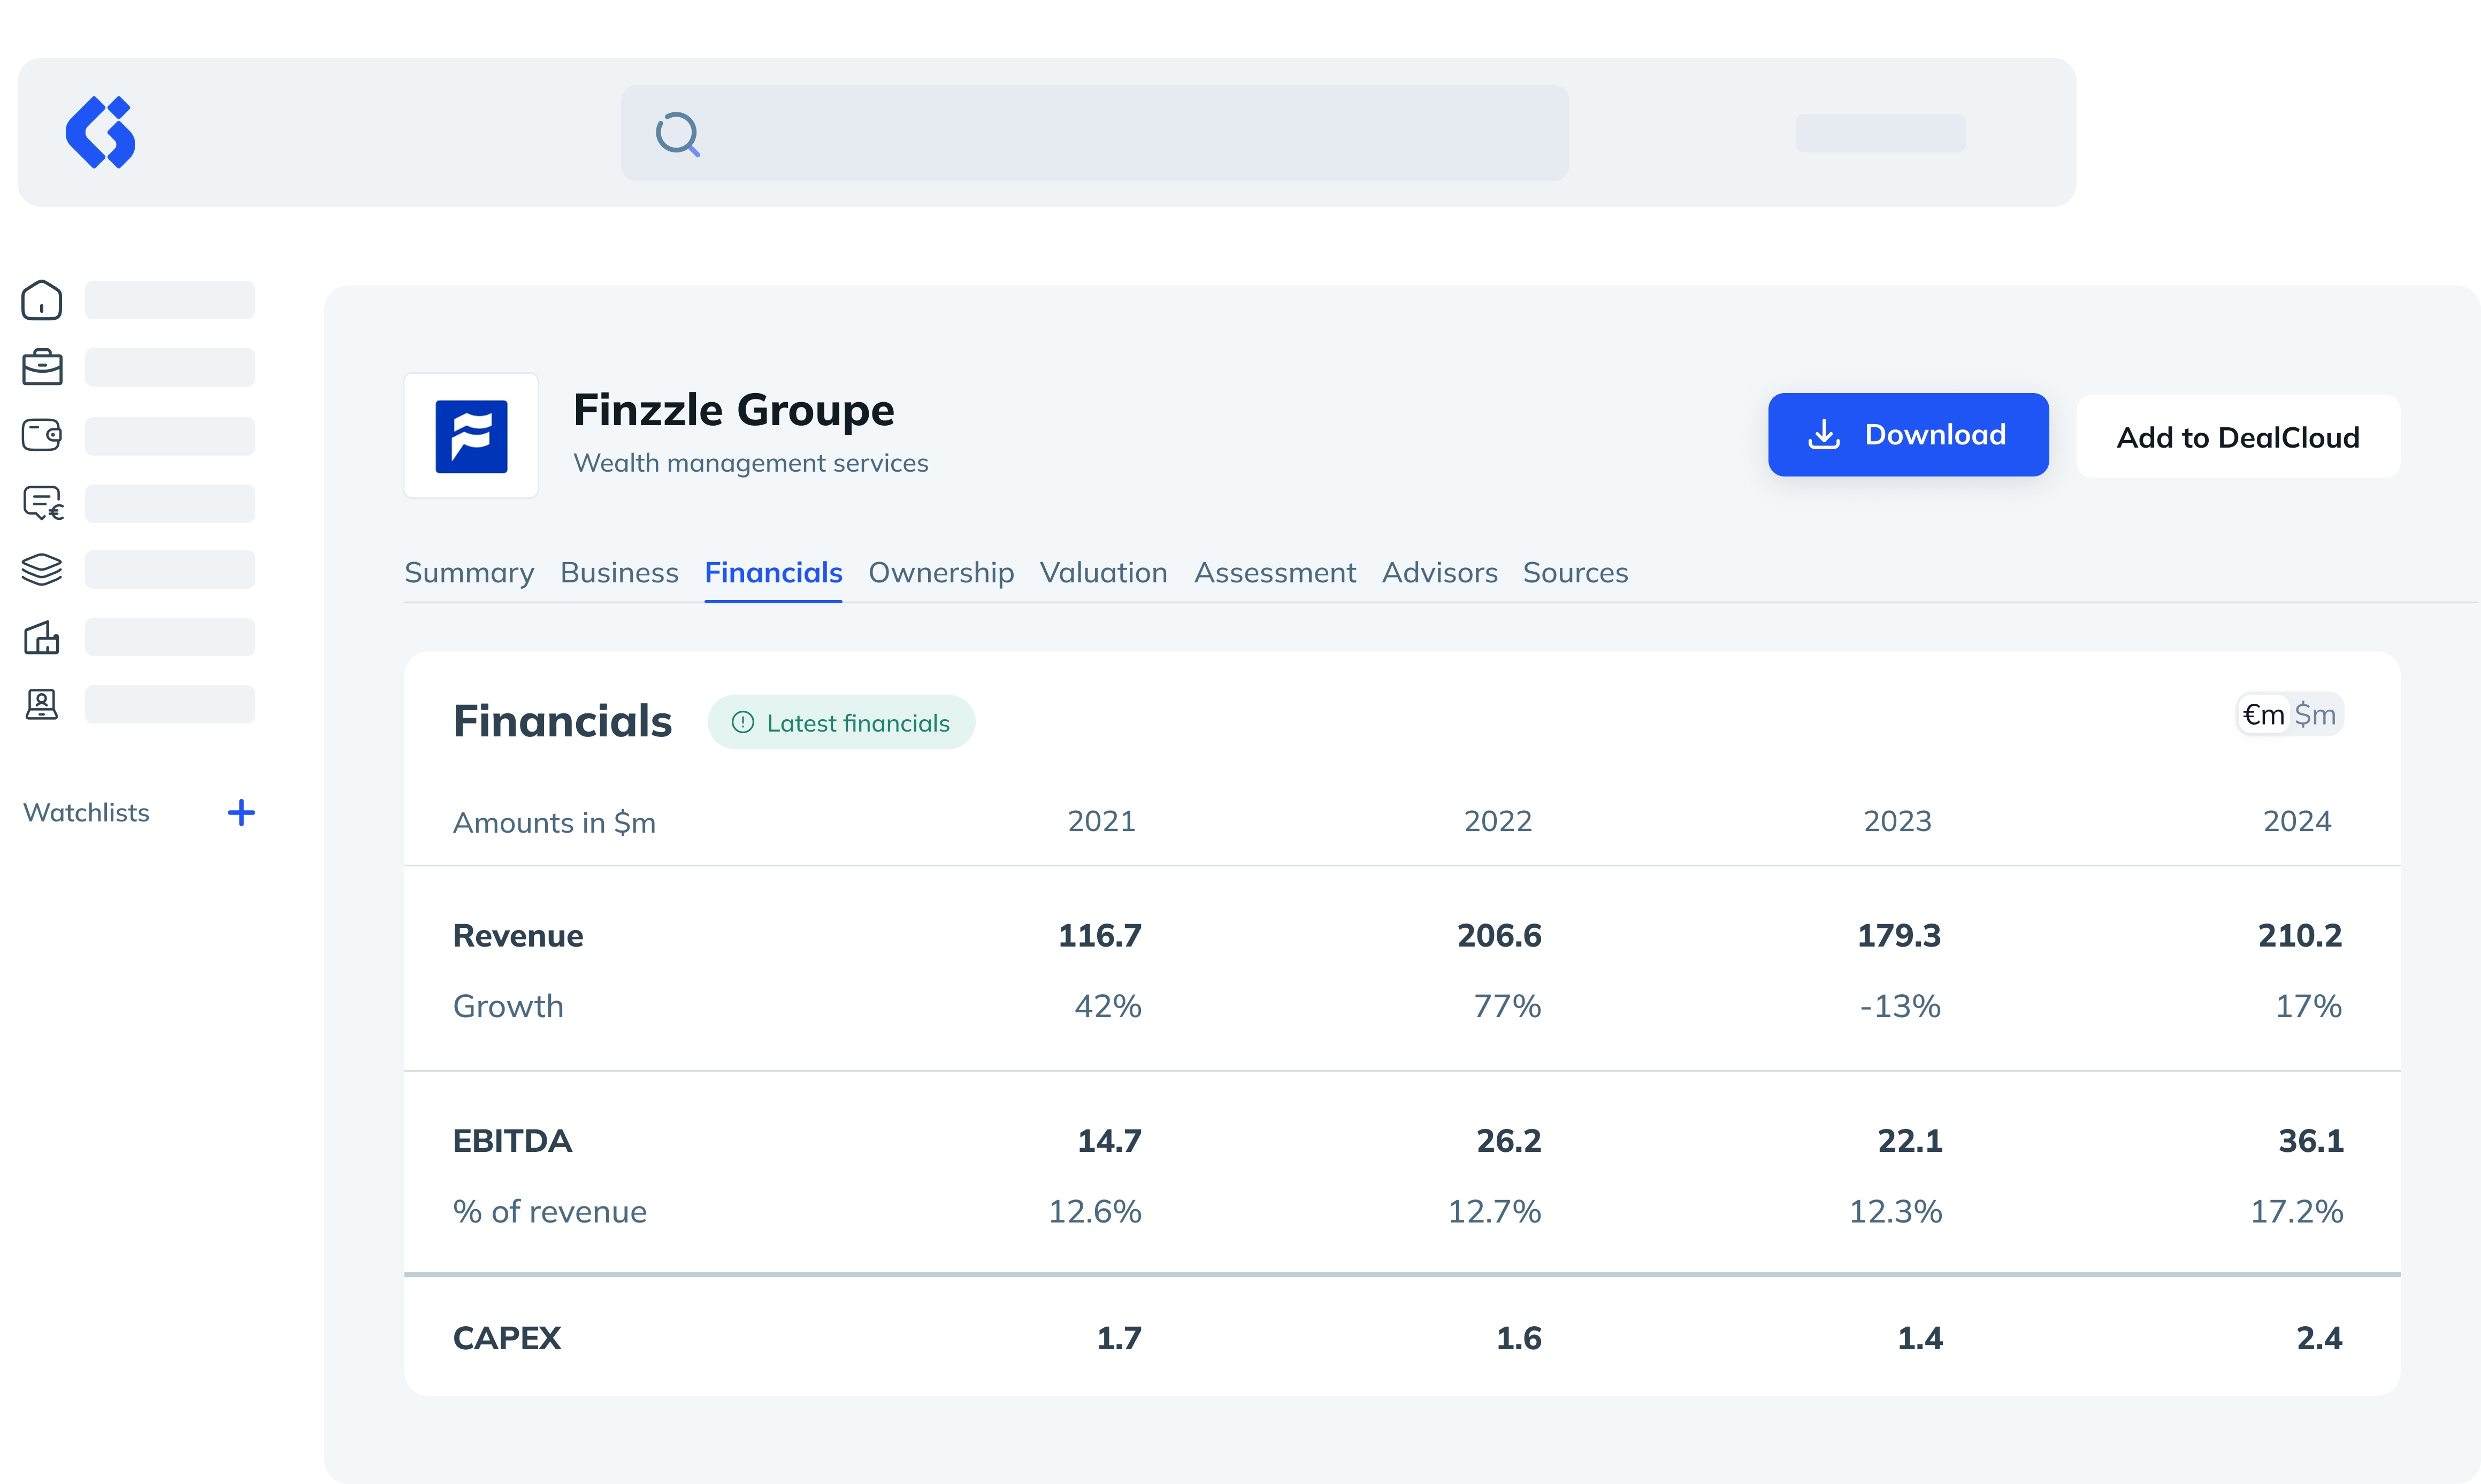Switch currency to $m
The height and width of the screenshot is (1484, 2481).
coord(2315,715)
